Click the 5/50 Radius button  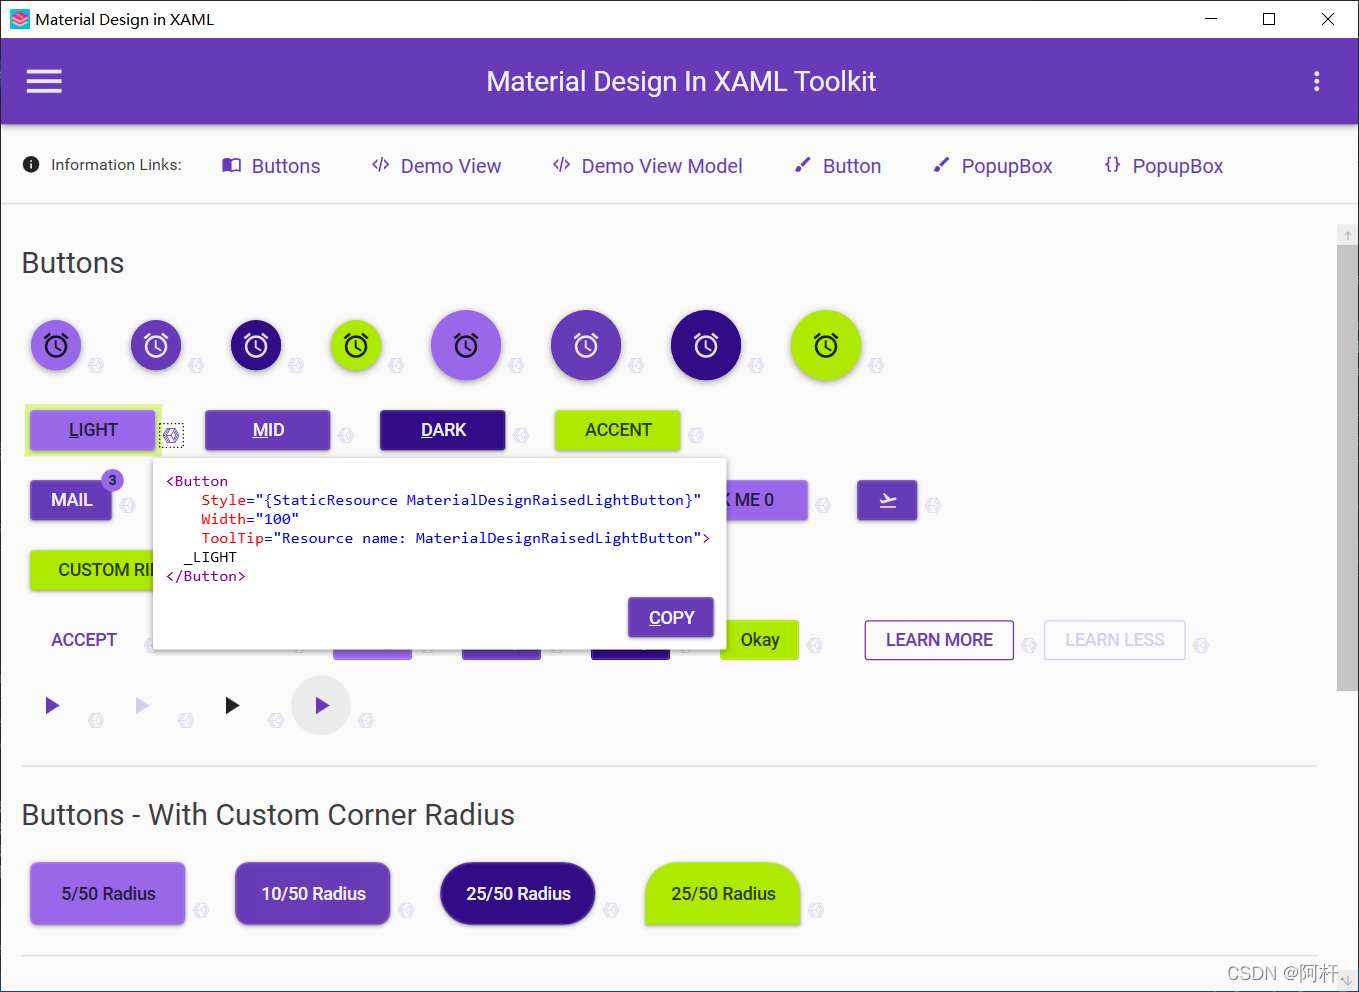(x=108, y=893)
